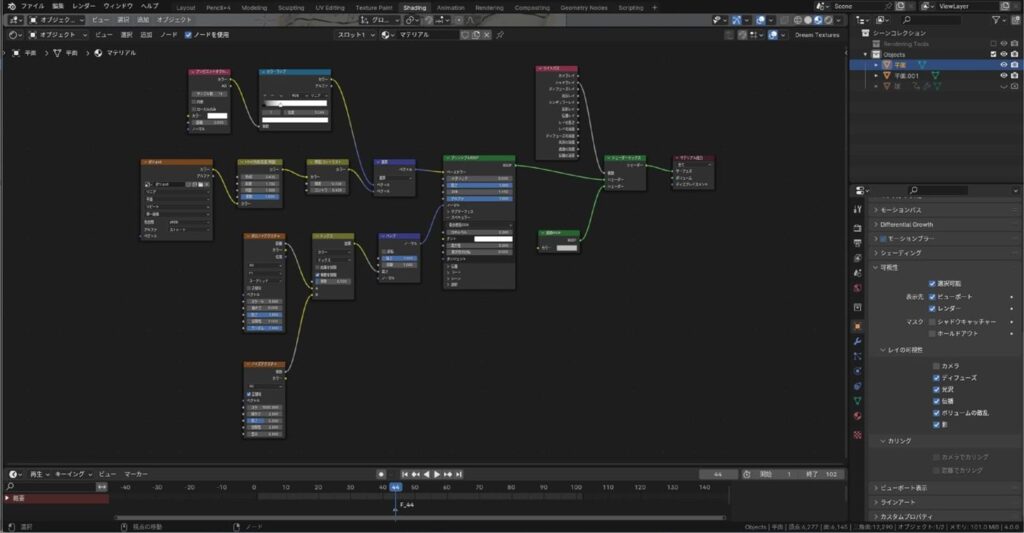Open the Physics properties tab icon

(857, 371)
